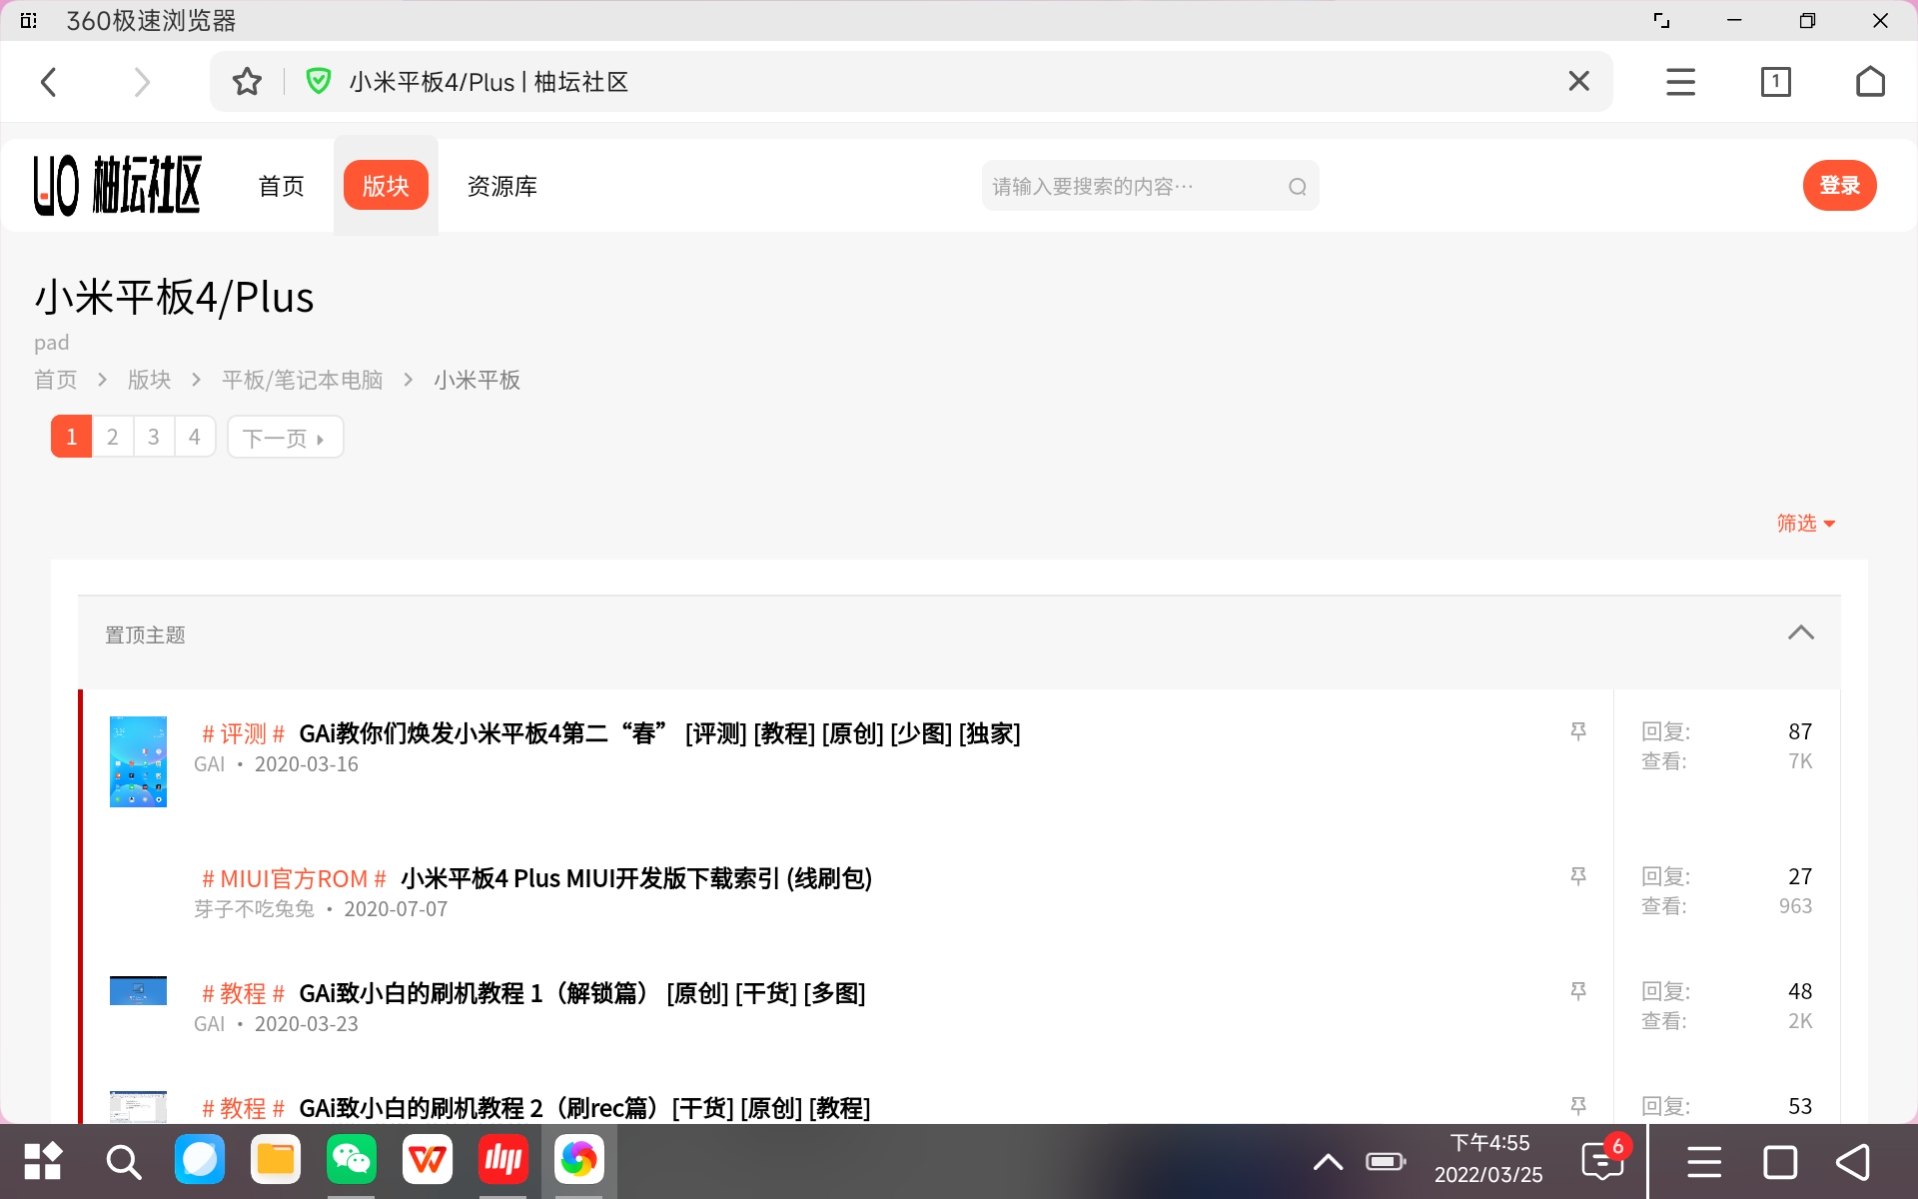Open the file manager on taskbar
Image resolution: width=1918 pixels, height=1199 pixels.
(275, 1160)
